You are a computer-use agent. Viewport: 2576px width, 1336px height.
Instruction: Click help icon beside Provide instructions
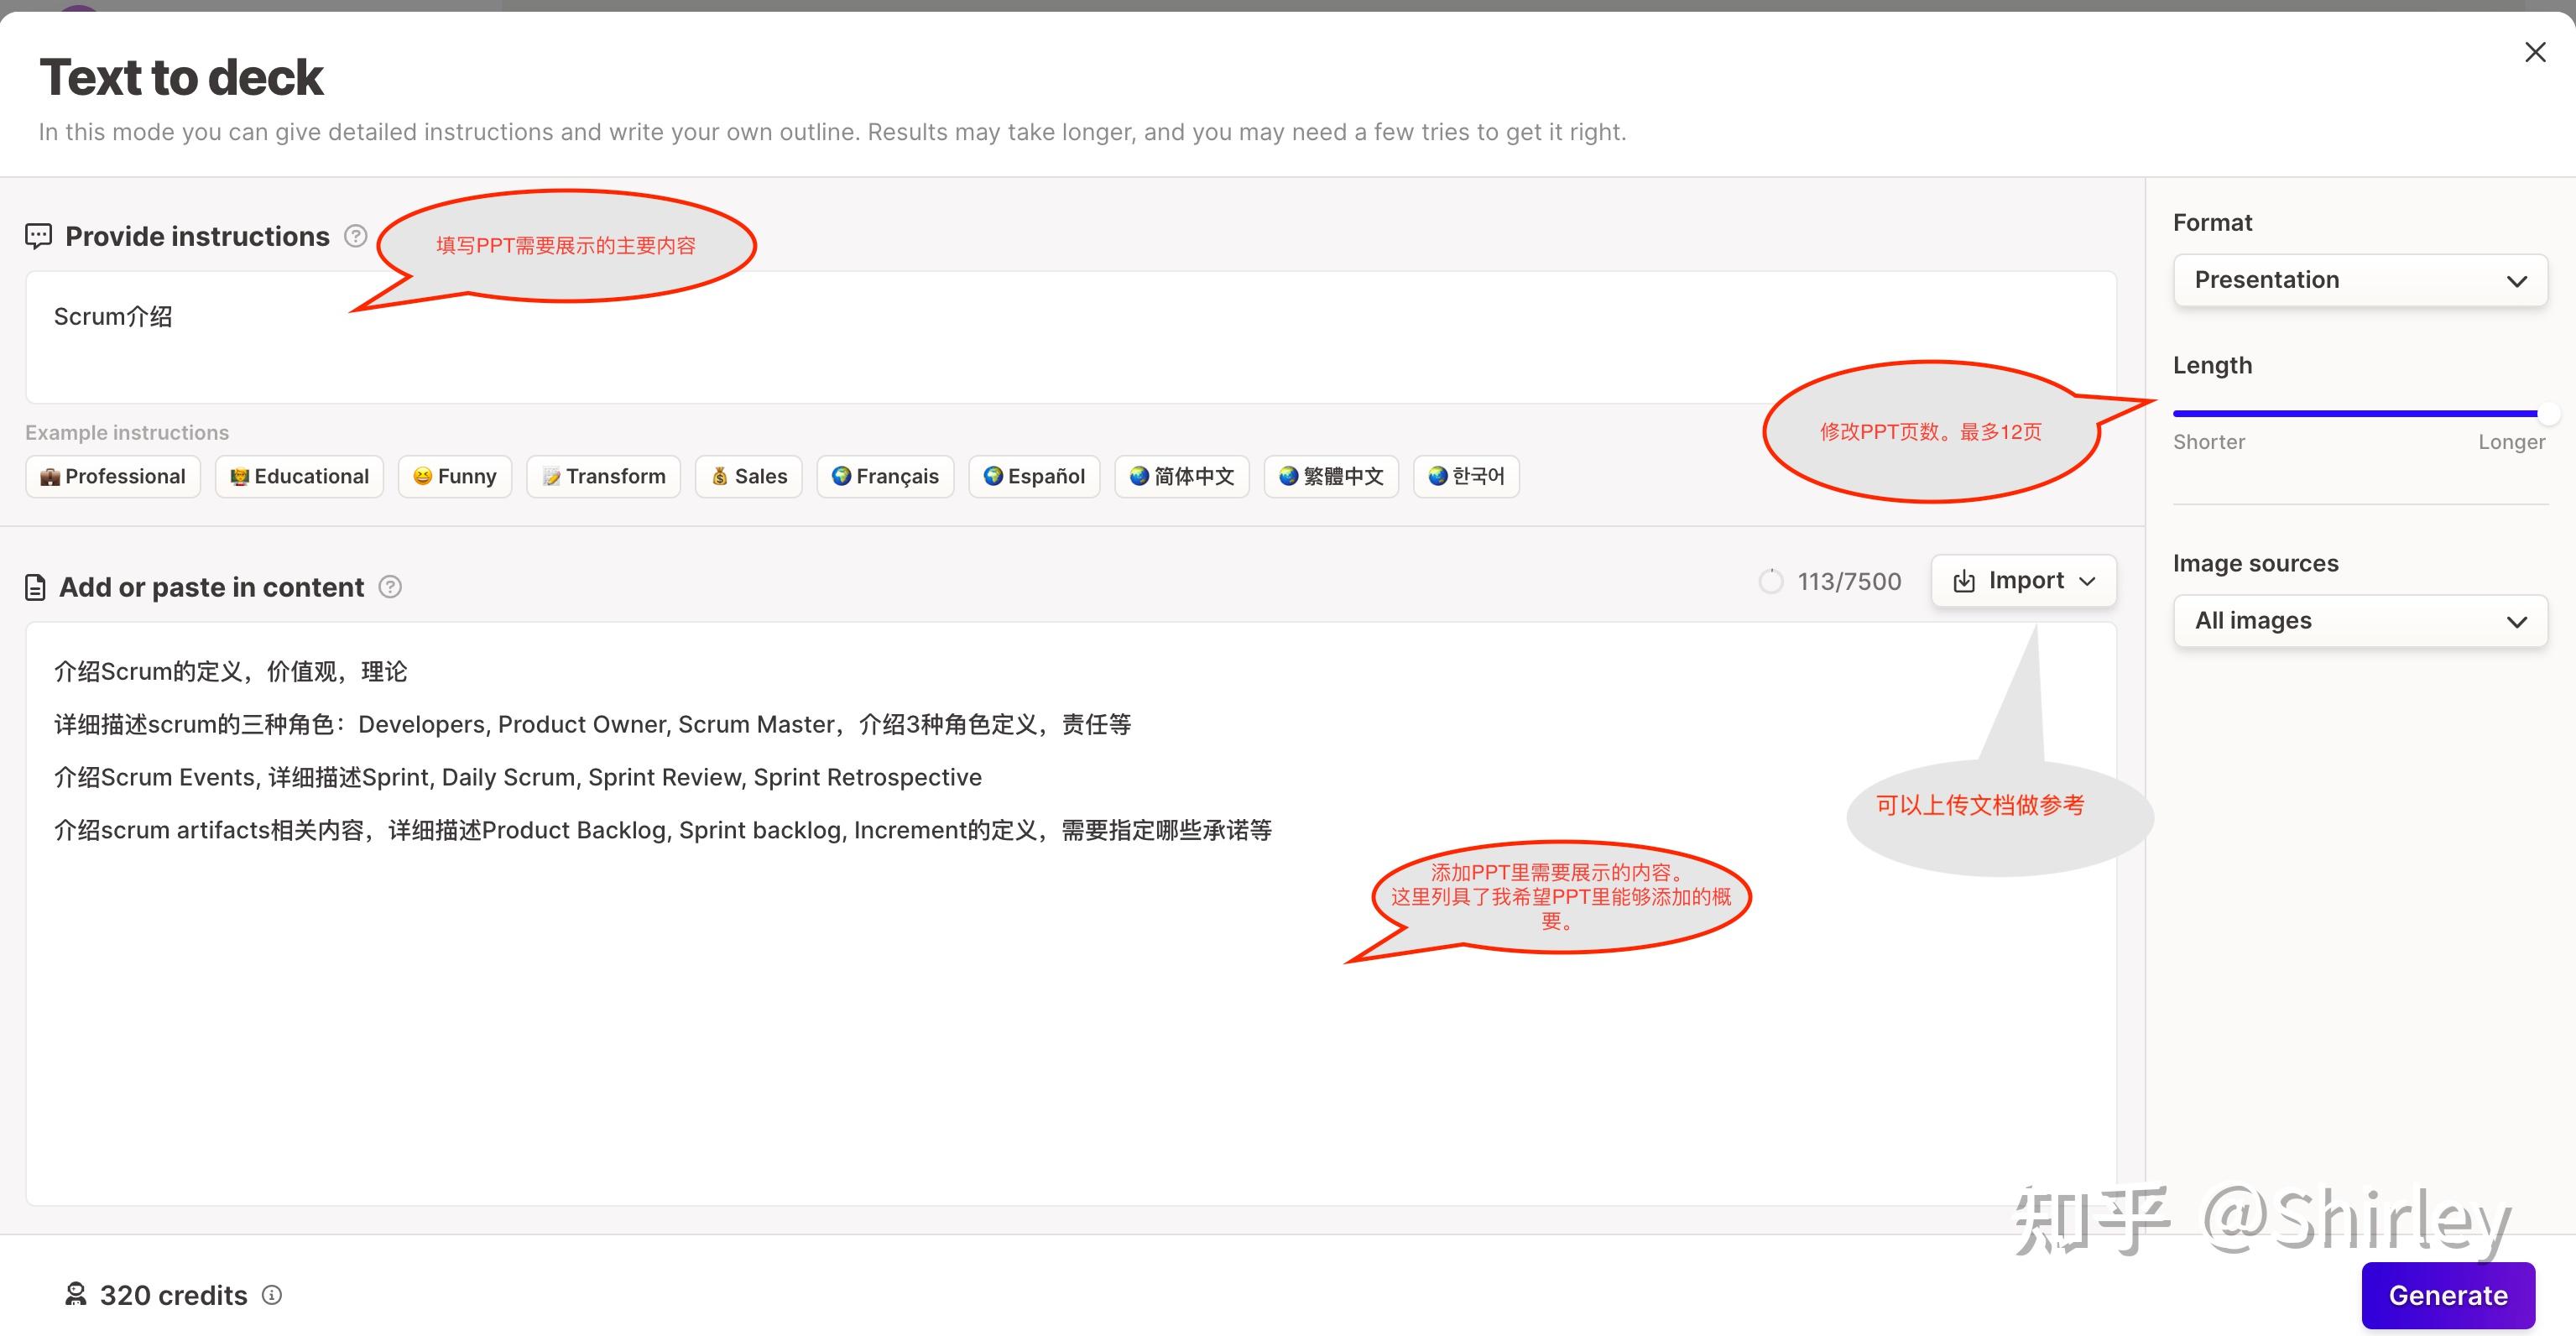[x=355, y=236]
